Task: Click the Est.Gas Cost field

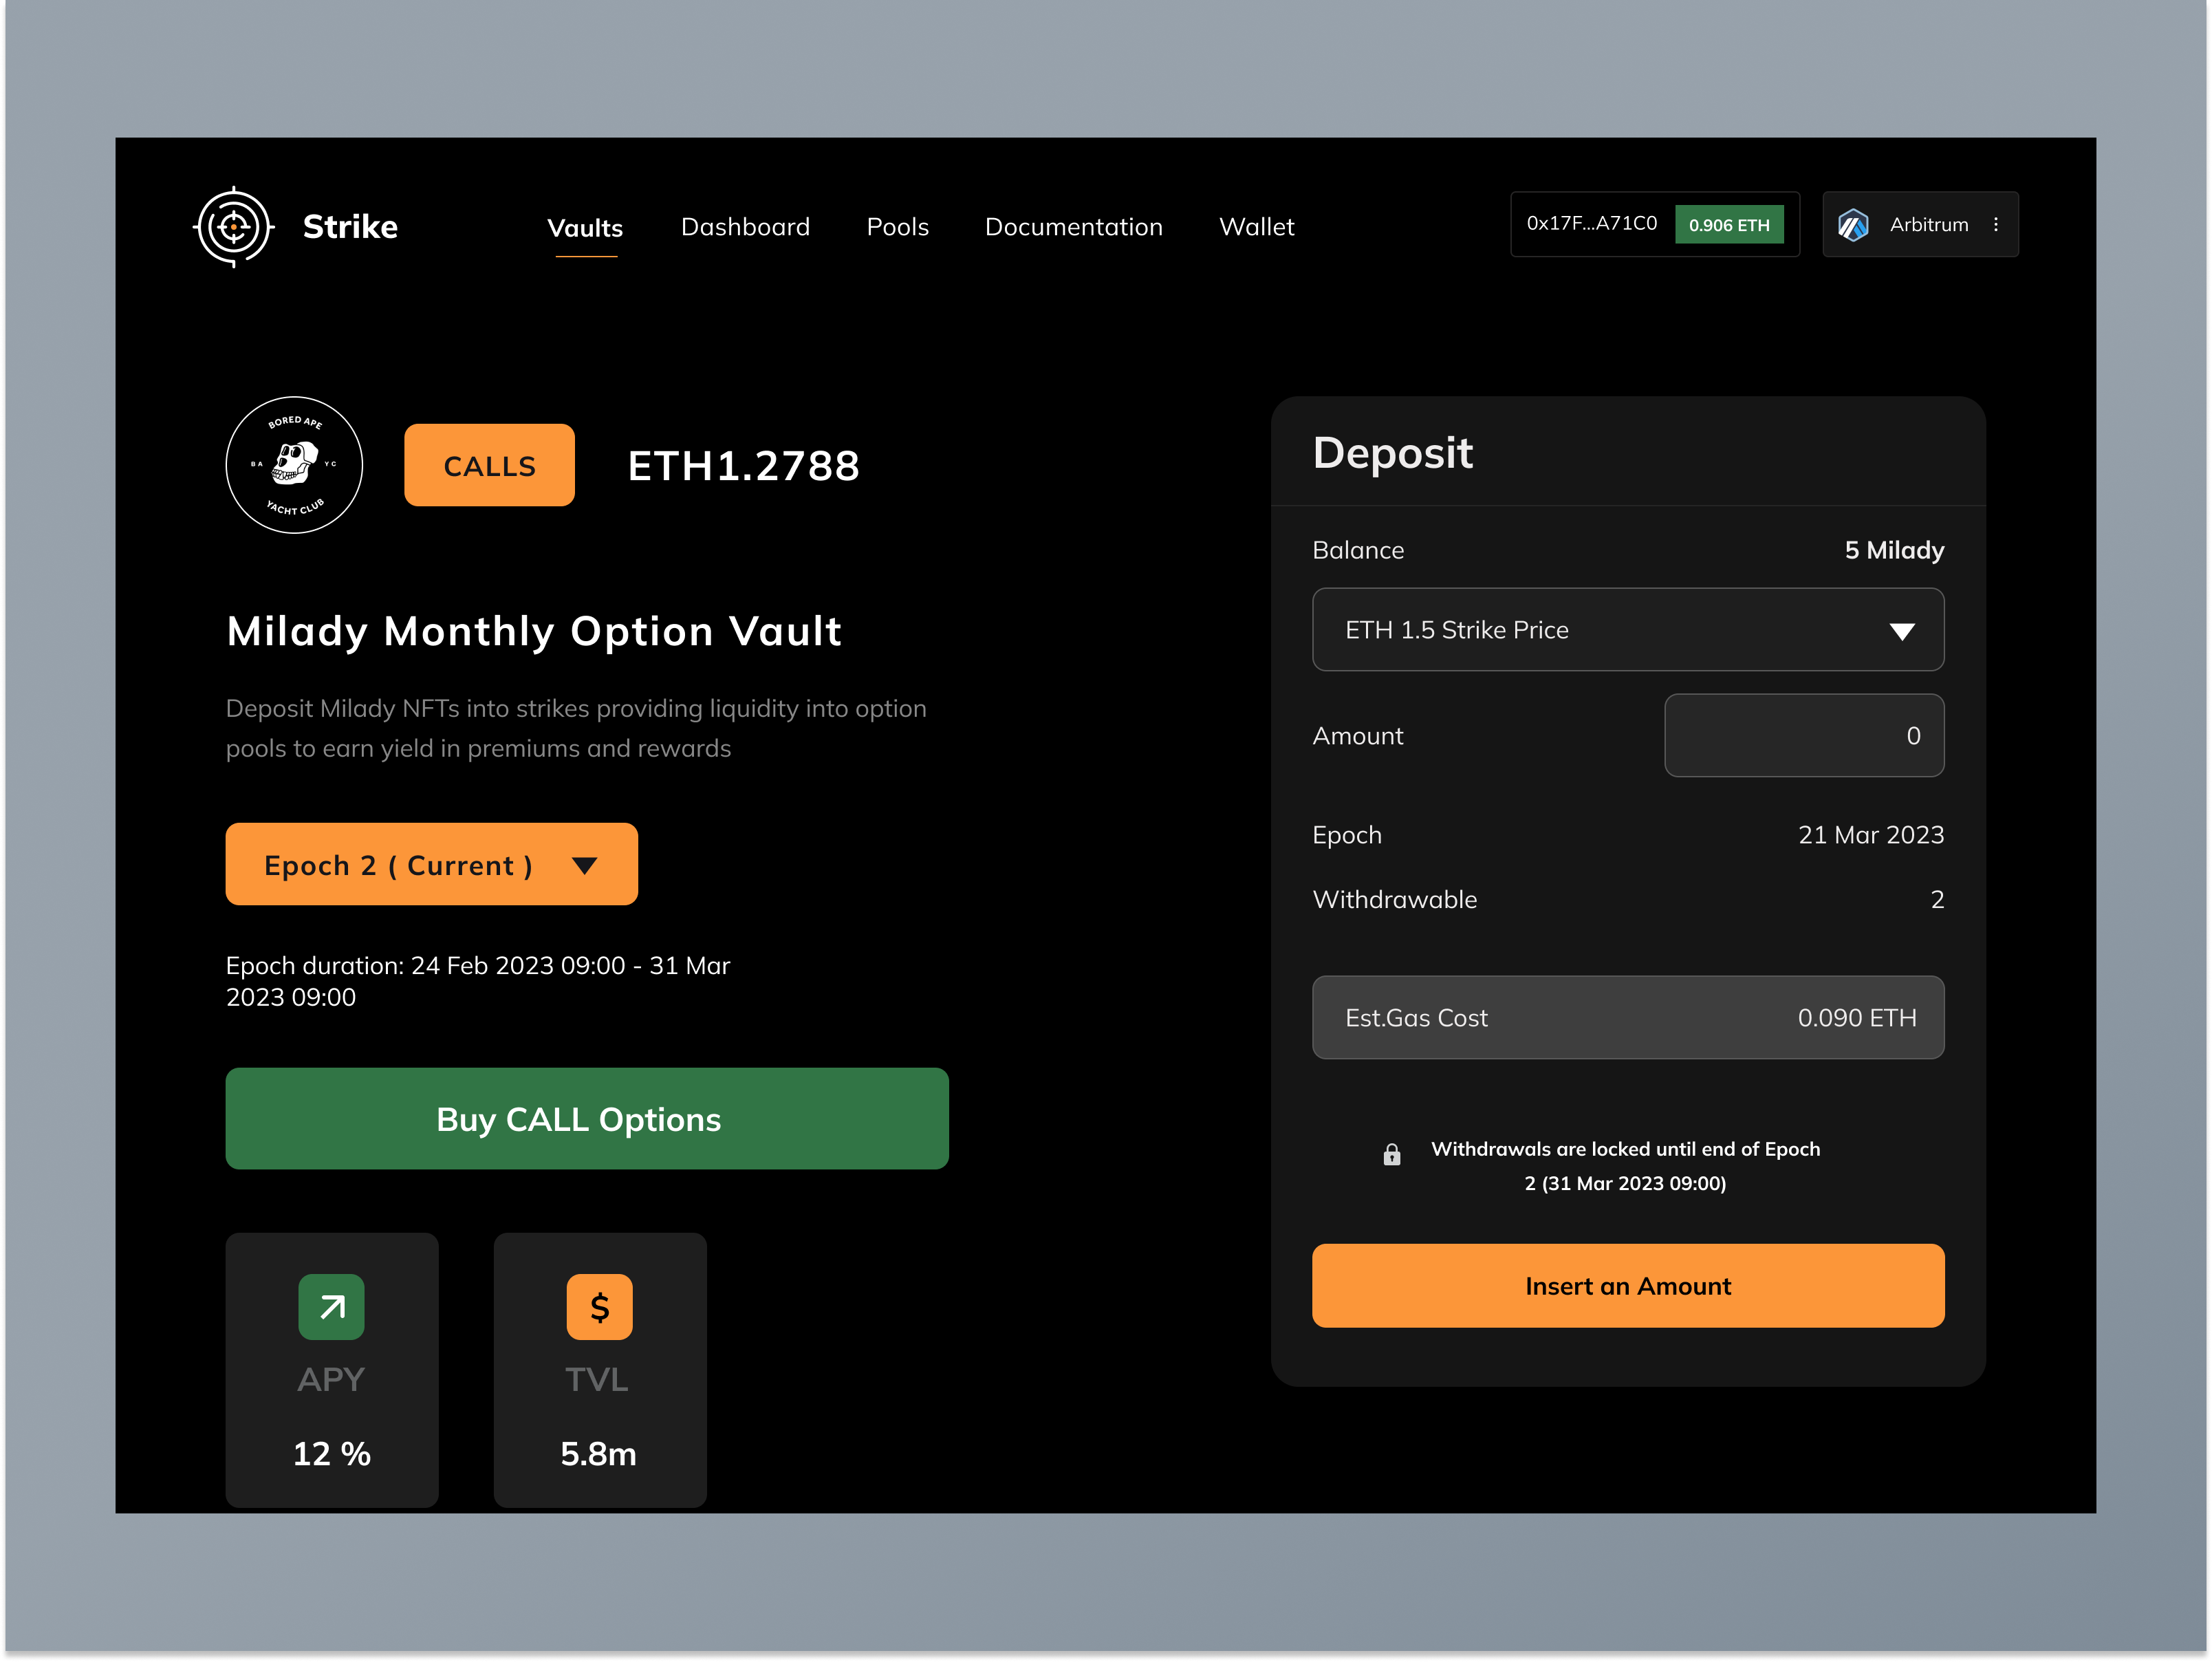Action: (1628, 1018)
